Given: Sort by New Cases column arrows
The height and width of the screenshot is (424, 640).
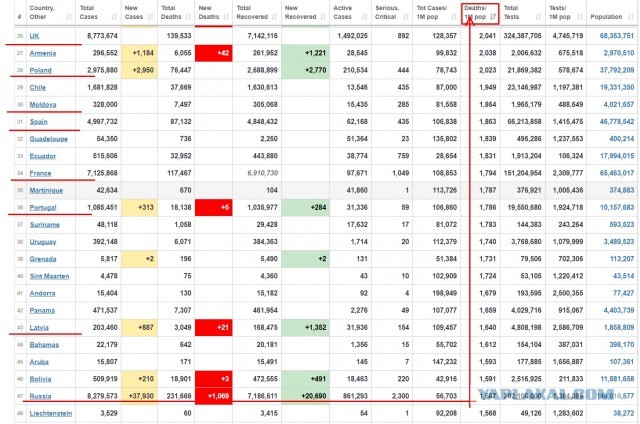Looking at the screenshot, I should click(151, 17).
